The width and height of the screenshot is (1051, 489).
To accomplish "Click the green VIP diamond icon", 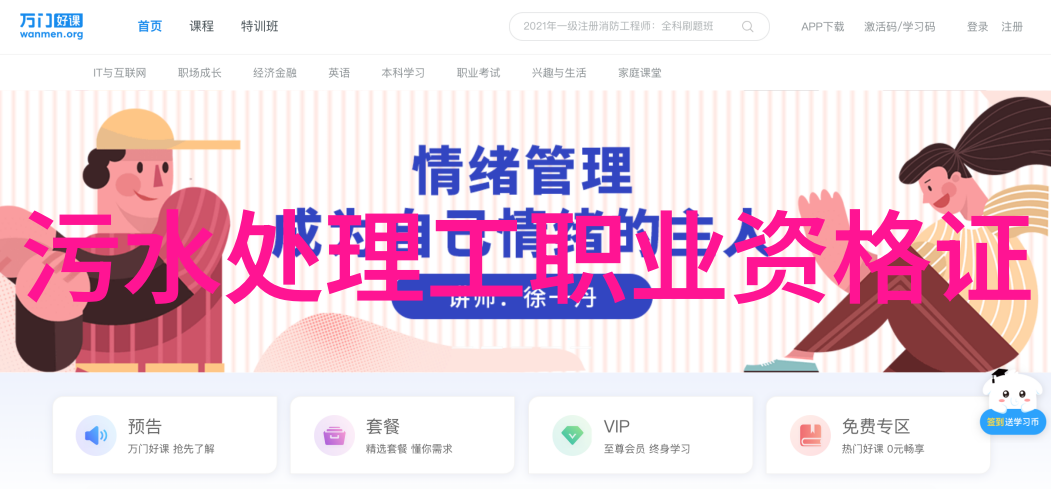I will coord(572,435).
